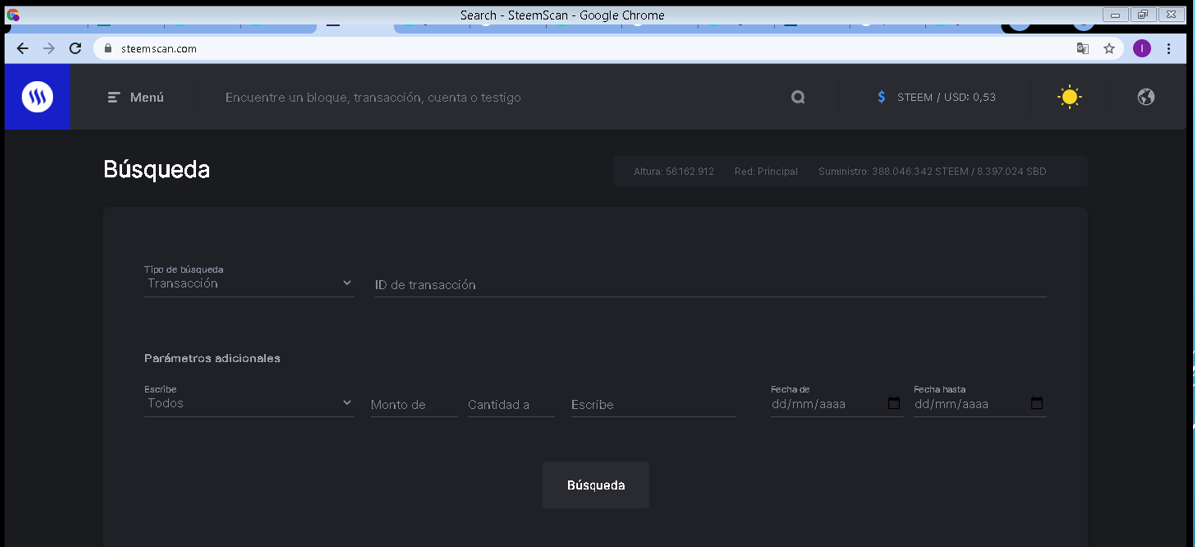Viewport: 1195px width, 547px height.
Task: Click the magnifier search icon in header
Action: coord(797,98)
